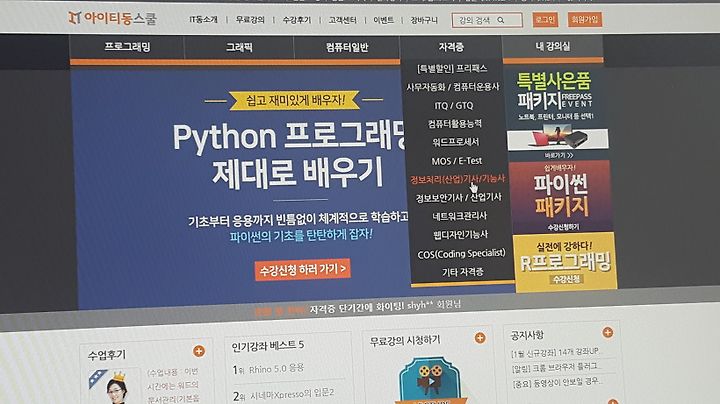720x404 pixels.
Task: Open 수업후기 plus icon for more
Action: coord(199,351)
